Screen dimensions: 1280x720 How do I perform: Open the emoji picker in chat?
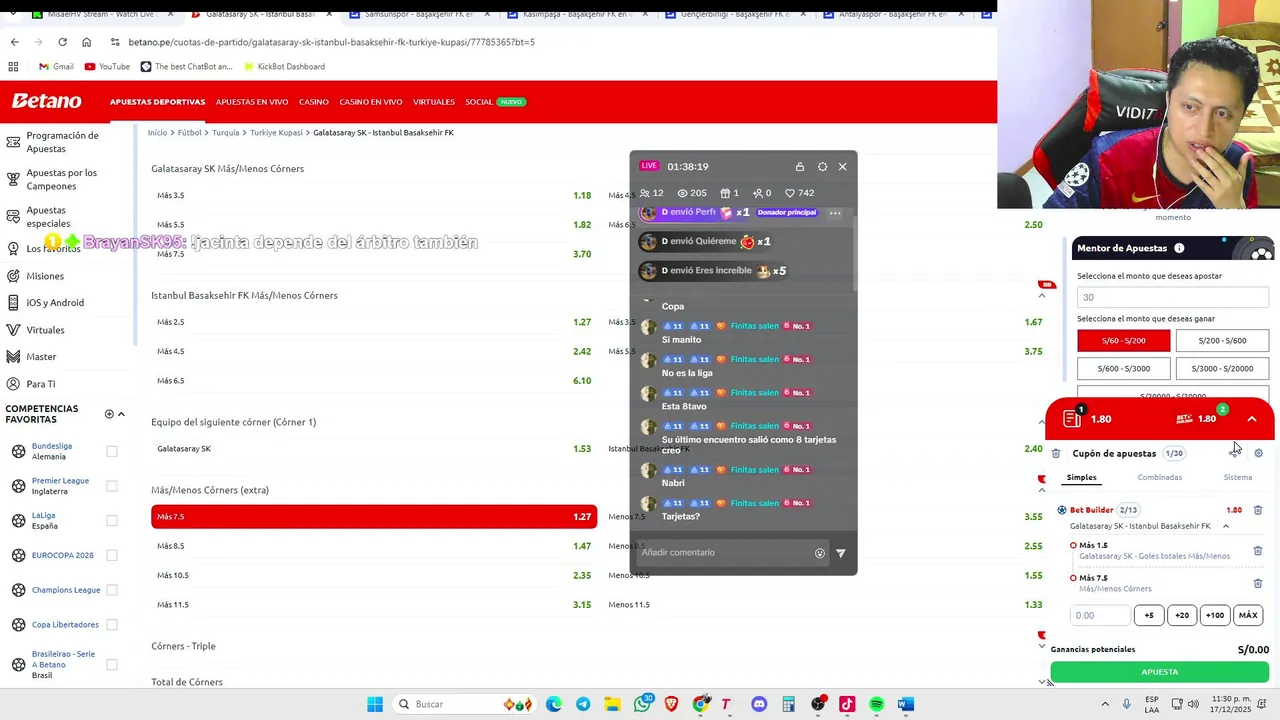820,553
